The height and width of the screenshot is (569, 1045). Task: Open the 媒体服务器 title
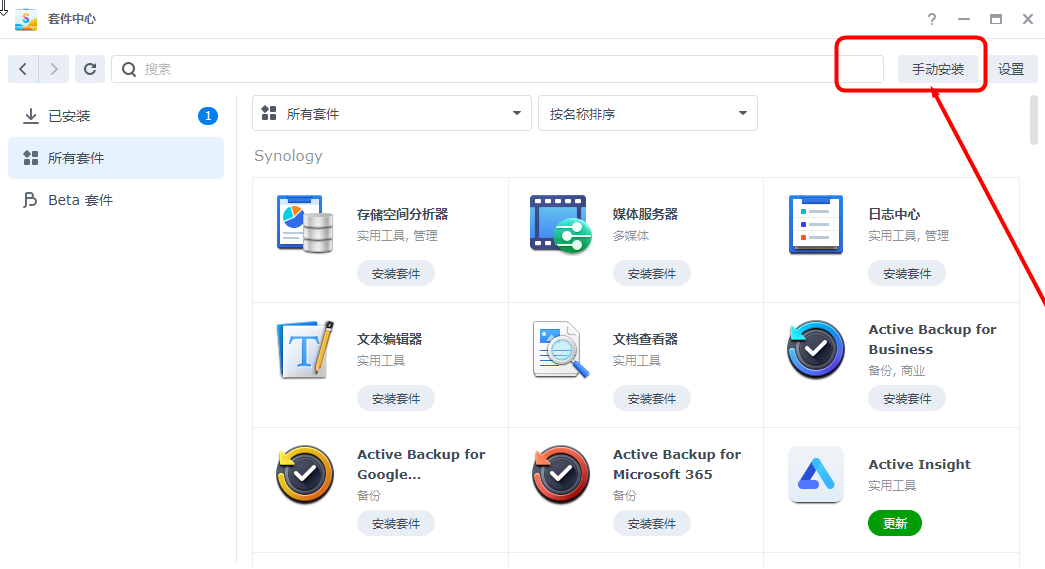click(x=645, y=215)
